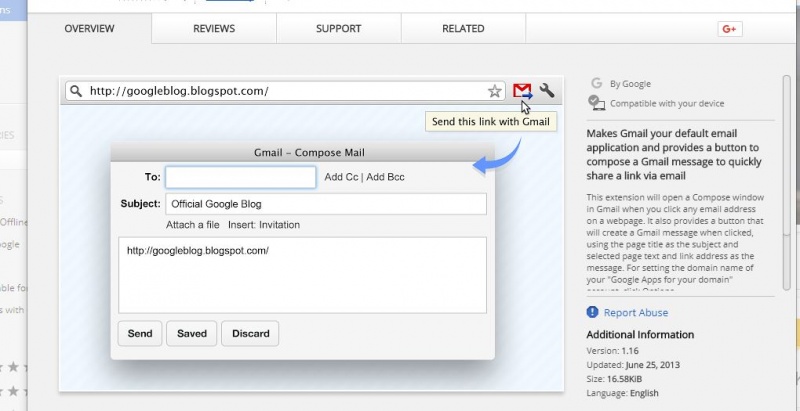Image resolution: width=800 pixels, height=411 pixels.
Task: Click the Additional Information heading
Action: point(640,335)
